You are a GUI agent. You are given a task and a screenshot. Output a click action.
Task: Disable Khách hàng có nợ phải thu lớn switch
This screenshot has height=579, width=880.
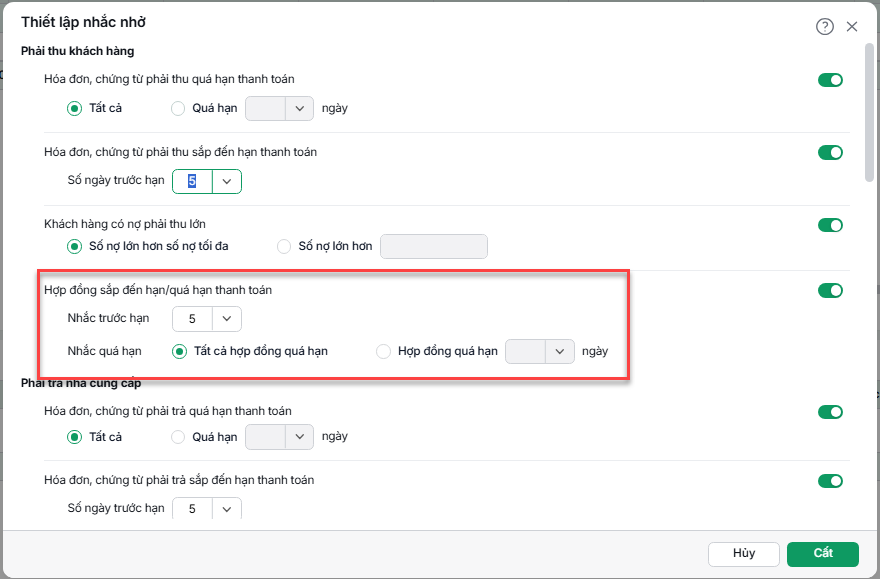(x=830, y=226)
